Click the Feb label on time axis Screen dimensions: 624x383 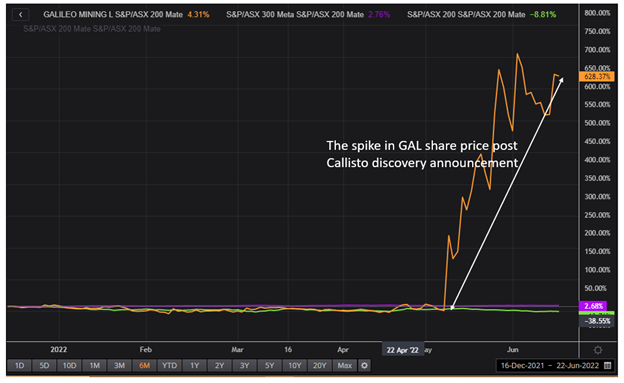[x=146, y=350]
